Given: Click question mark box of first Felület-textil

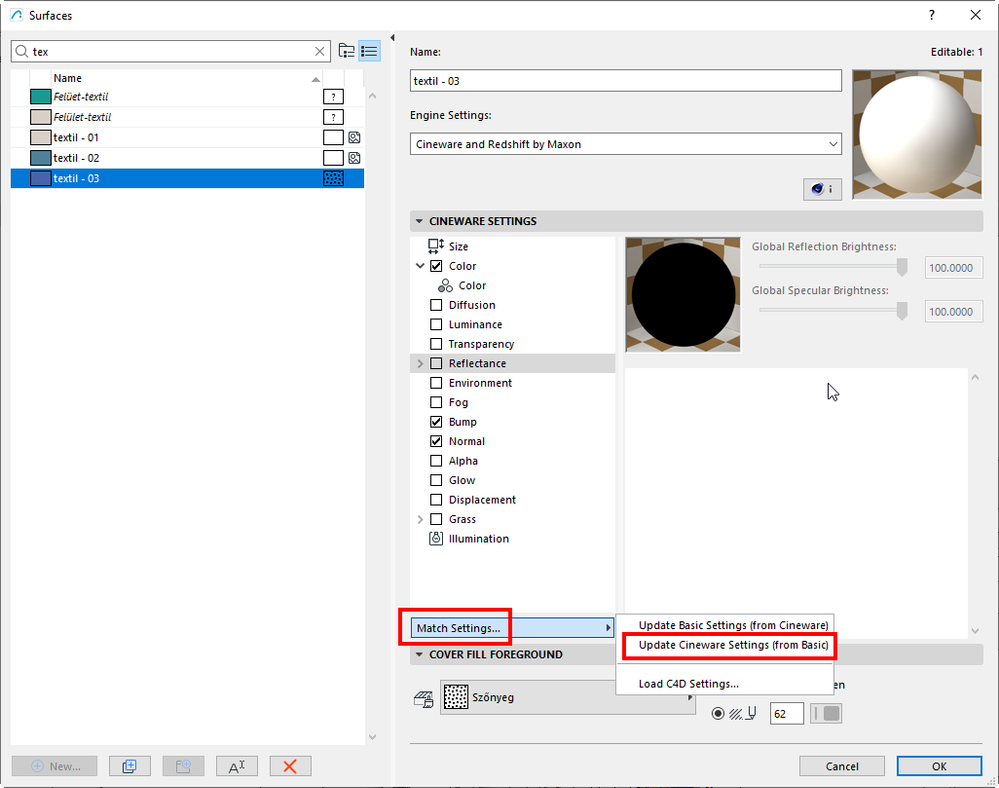Looking at the screenshot, I should point(333,97).
